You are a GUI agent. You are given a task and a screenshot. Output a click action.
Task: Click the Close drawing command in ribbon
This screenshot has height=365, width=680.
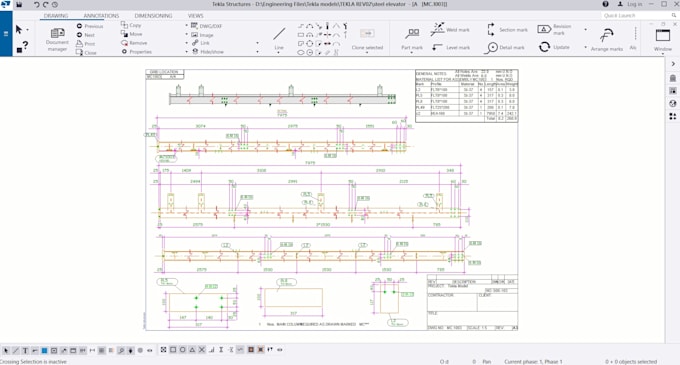click(86, 52)
